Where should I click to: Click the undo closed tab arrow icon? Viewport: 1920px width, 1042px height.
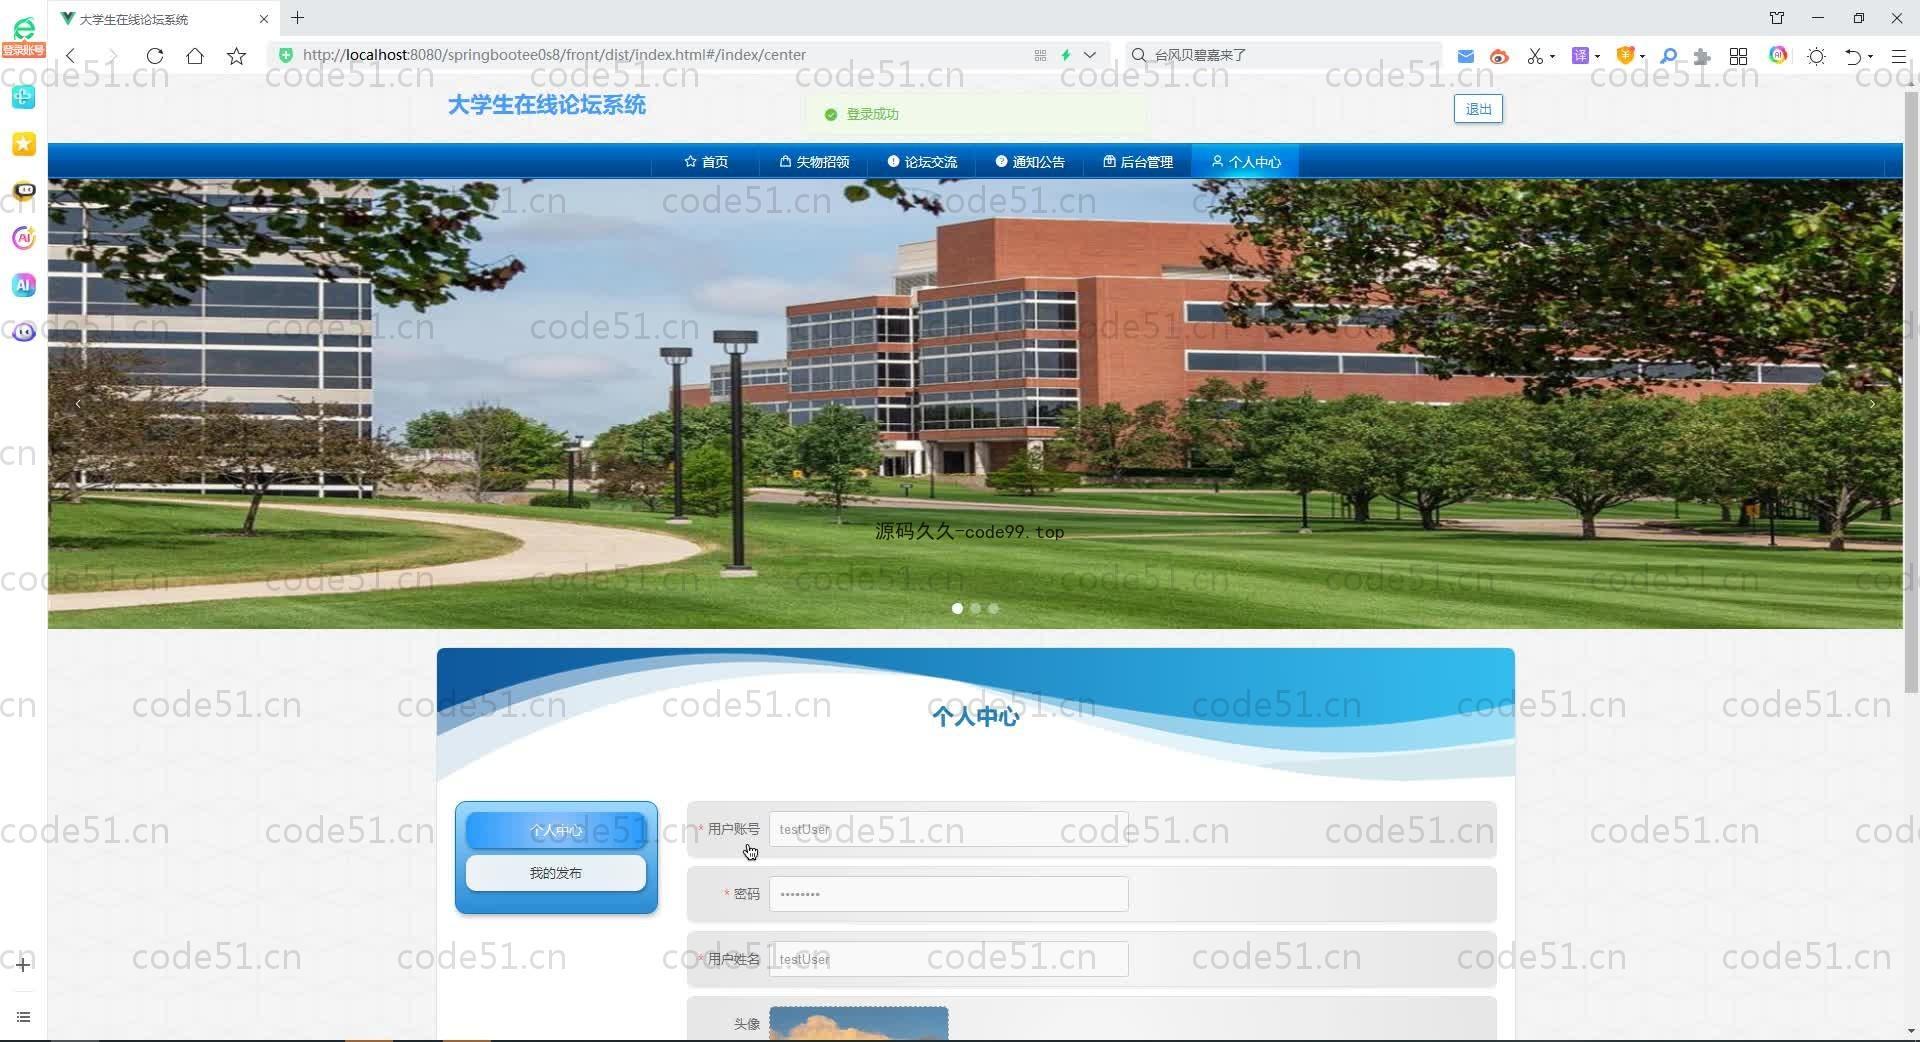click(1853, 56)
